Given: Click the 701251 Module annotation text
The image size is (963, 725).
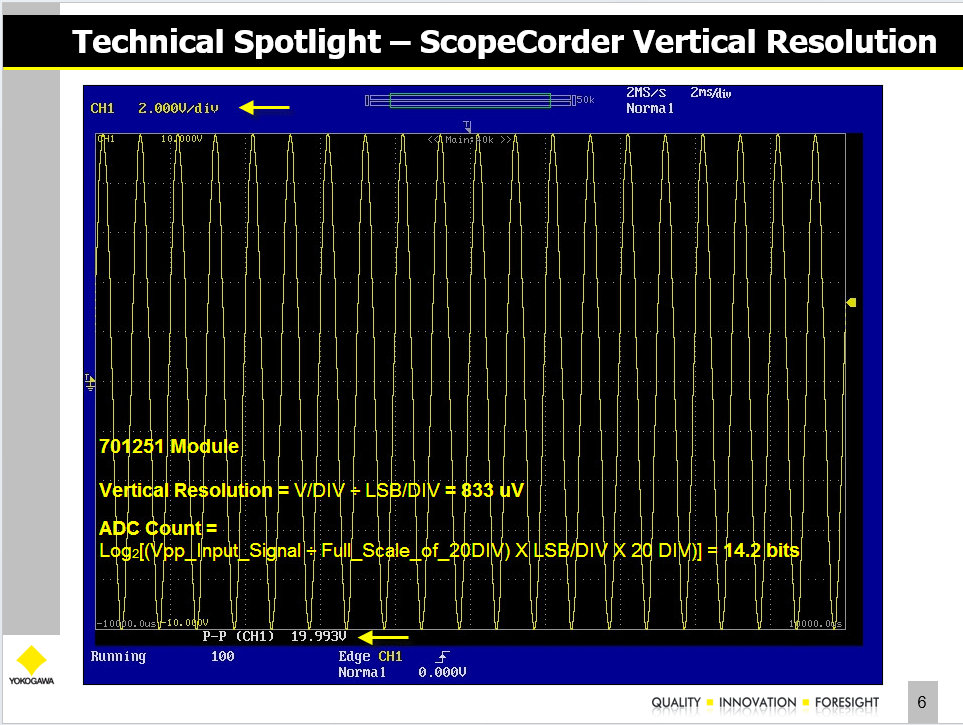Looking at the screenshot, I should pos(169,447).
